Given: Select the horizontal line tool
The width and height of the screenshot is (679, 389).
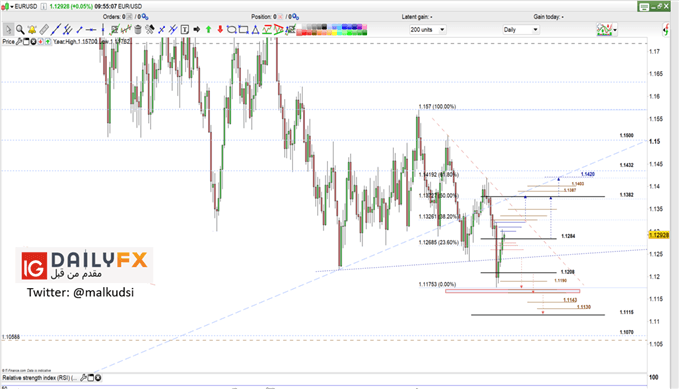Looking at the screenshot, I should coord(91,30).
